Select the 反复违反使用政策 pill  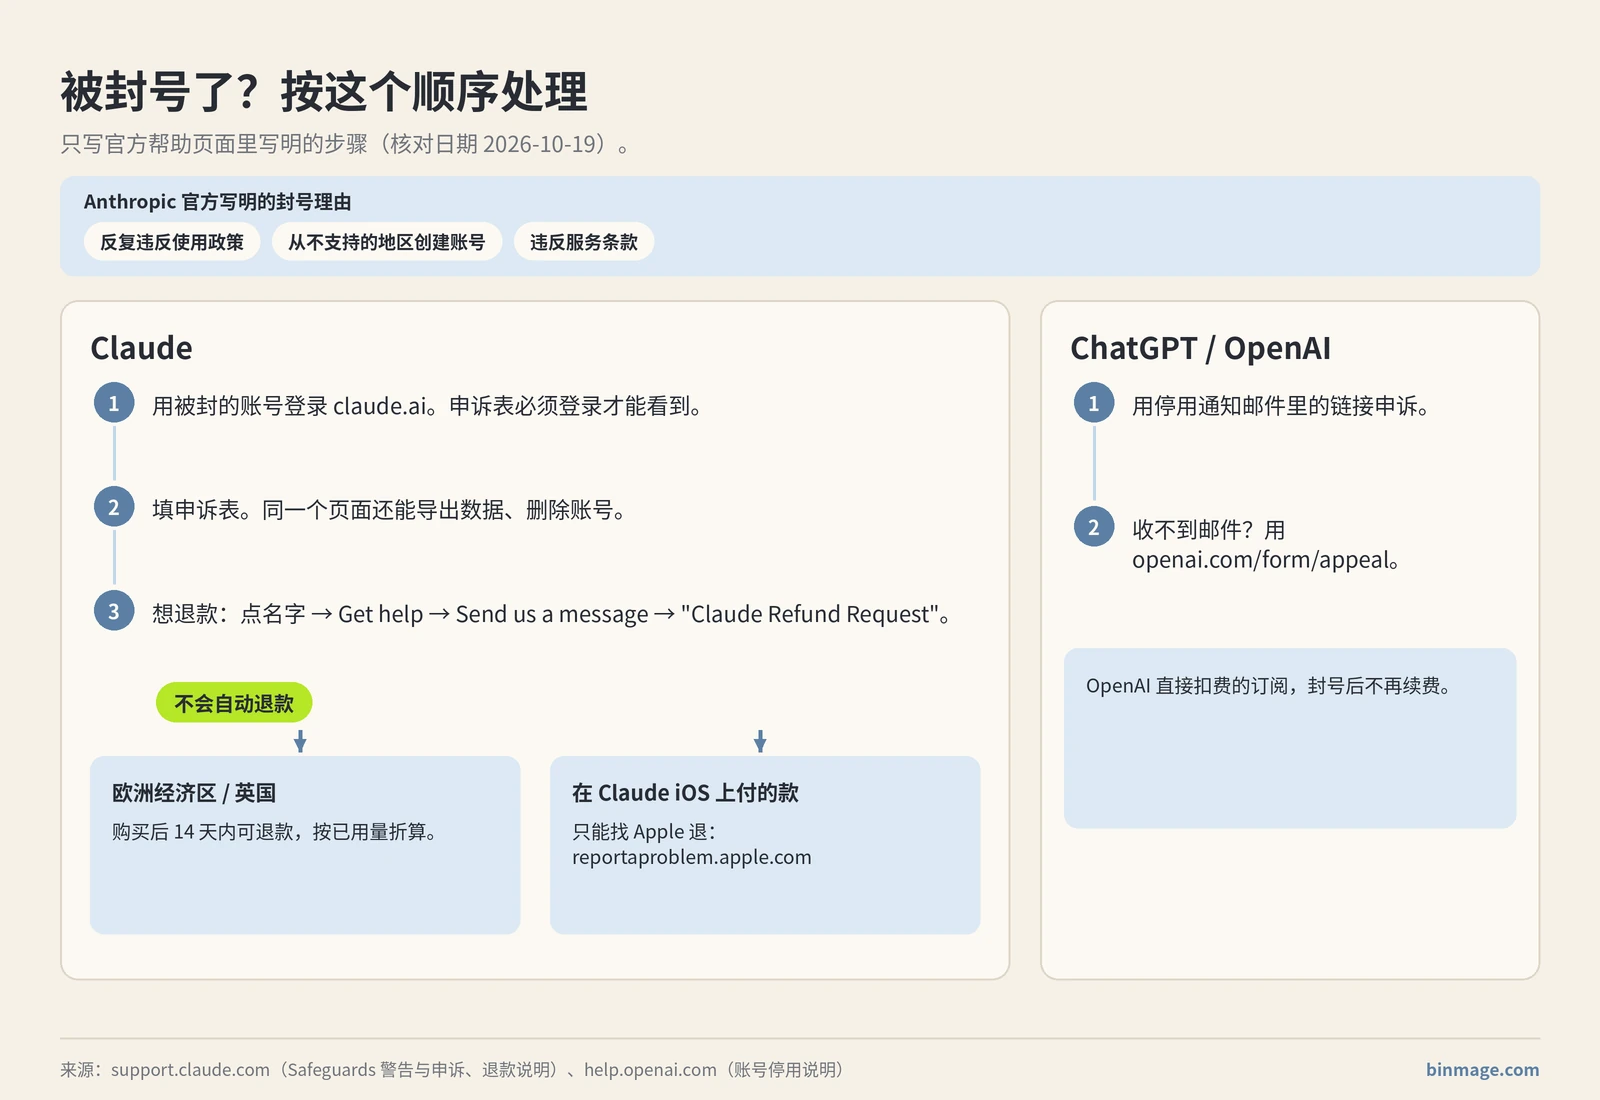click(x=172, y=242)
